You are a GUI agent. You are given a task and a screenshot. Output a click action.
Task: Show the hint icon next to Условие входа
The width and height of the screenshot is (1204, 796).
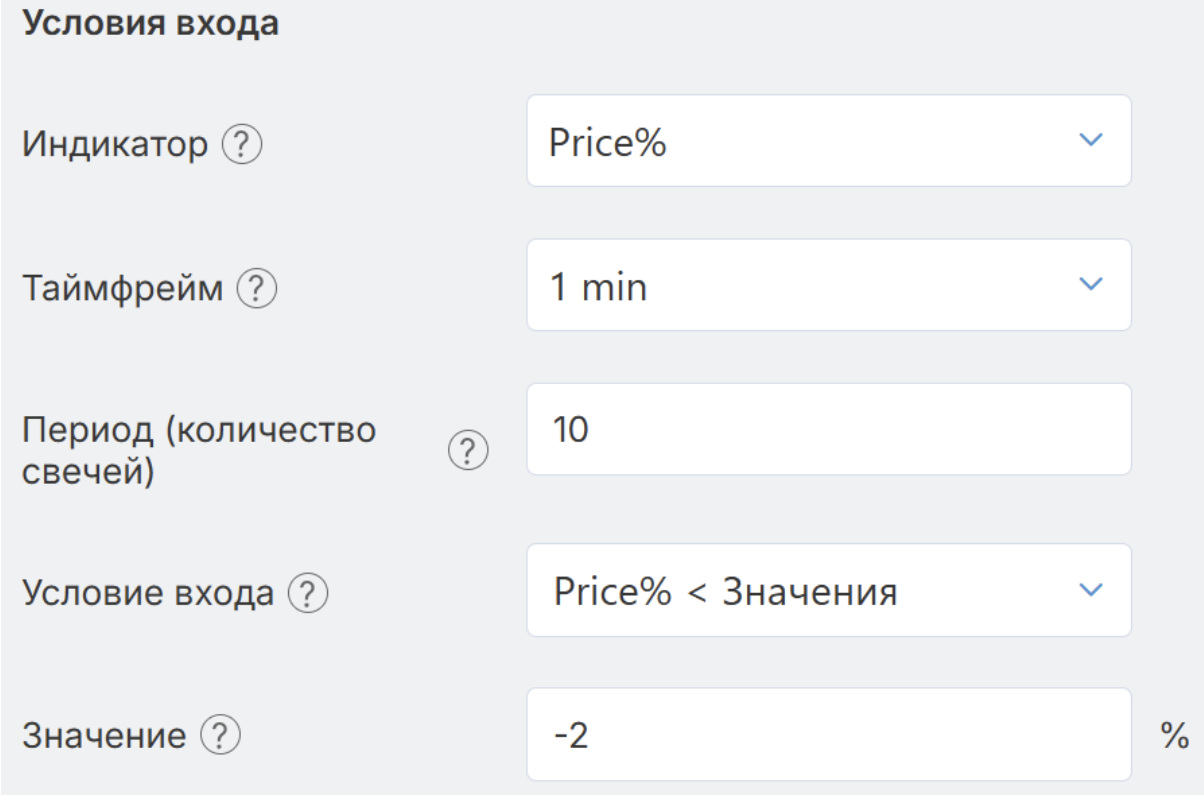(309, 595)
